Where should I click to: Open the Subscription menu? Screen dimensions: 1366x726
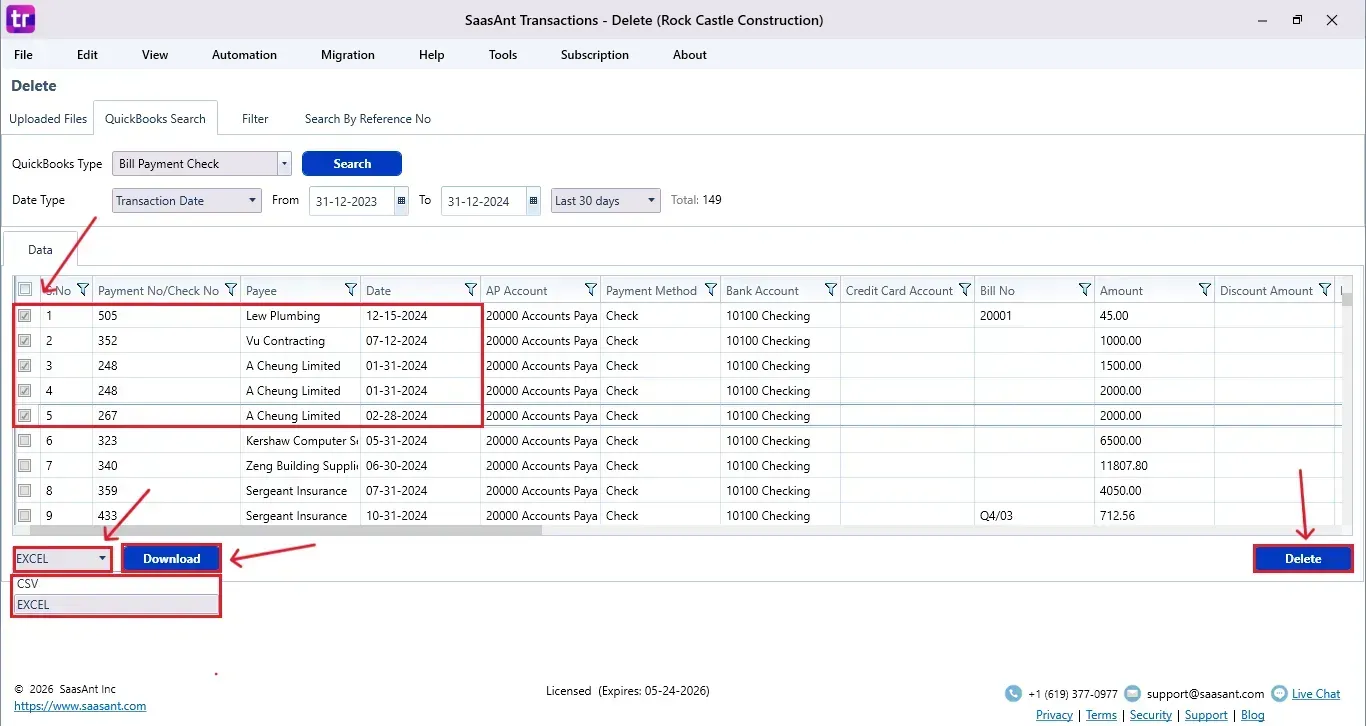(x=595, y=55)
